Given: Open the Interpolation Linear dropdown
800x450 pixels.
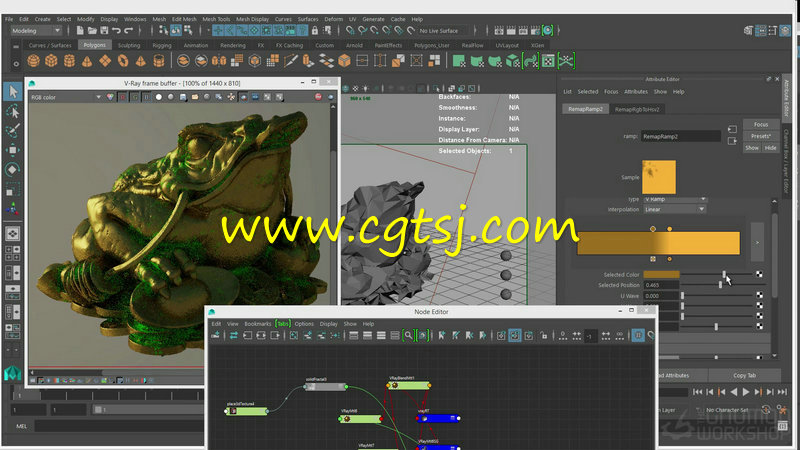Looking at the screenshot, I should [674, 209].
